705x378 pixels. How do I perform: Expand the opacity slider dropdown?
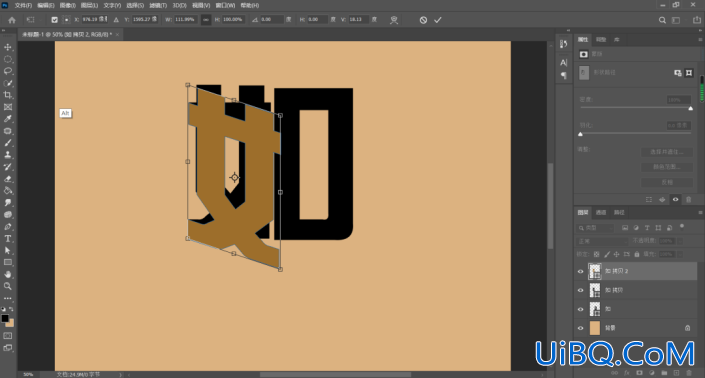tap(679, 241)
